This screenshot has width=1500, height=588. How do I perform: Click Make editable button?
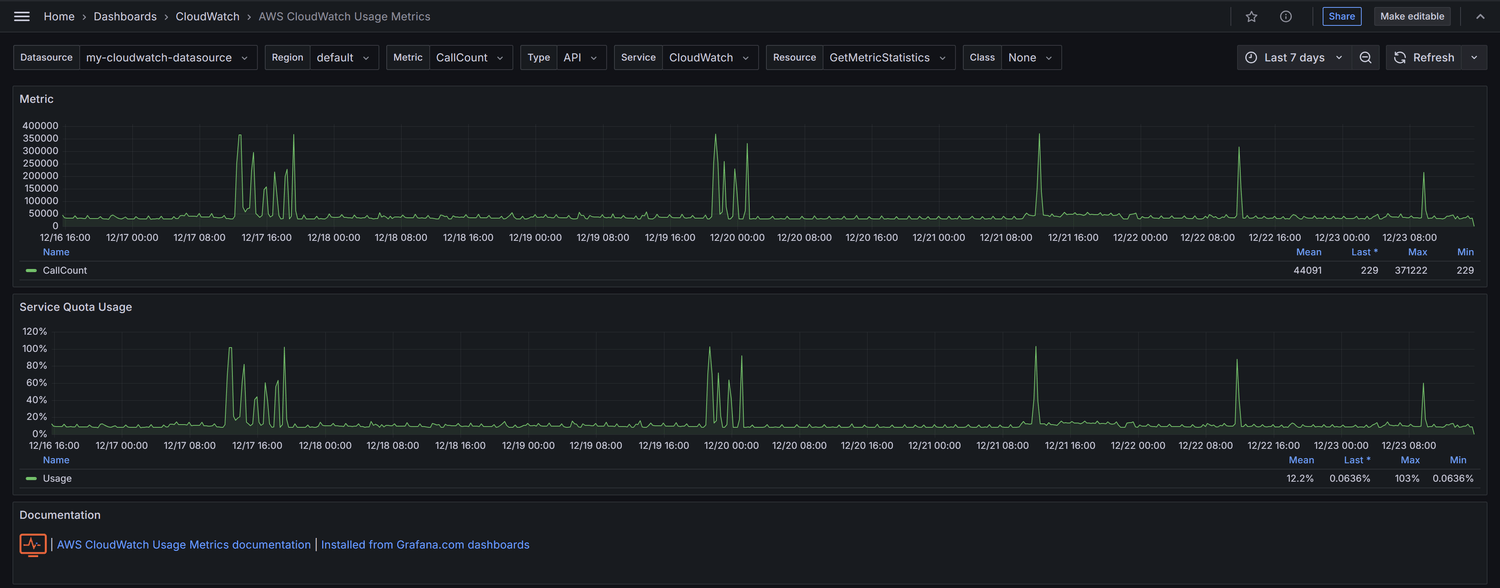(1412, 16)
